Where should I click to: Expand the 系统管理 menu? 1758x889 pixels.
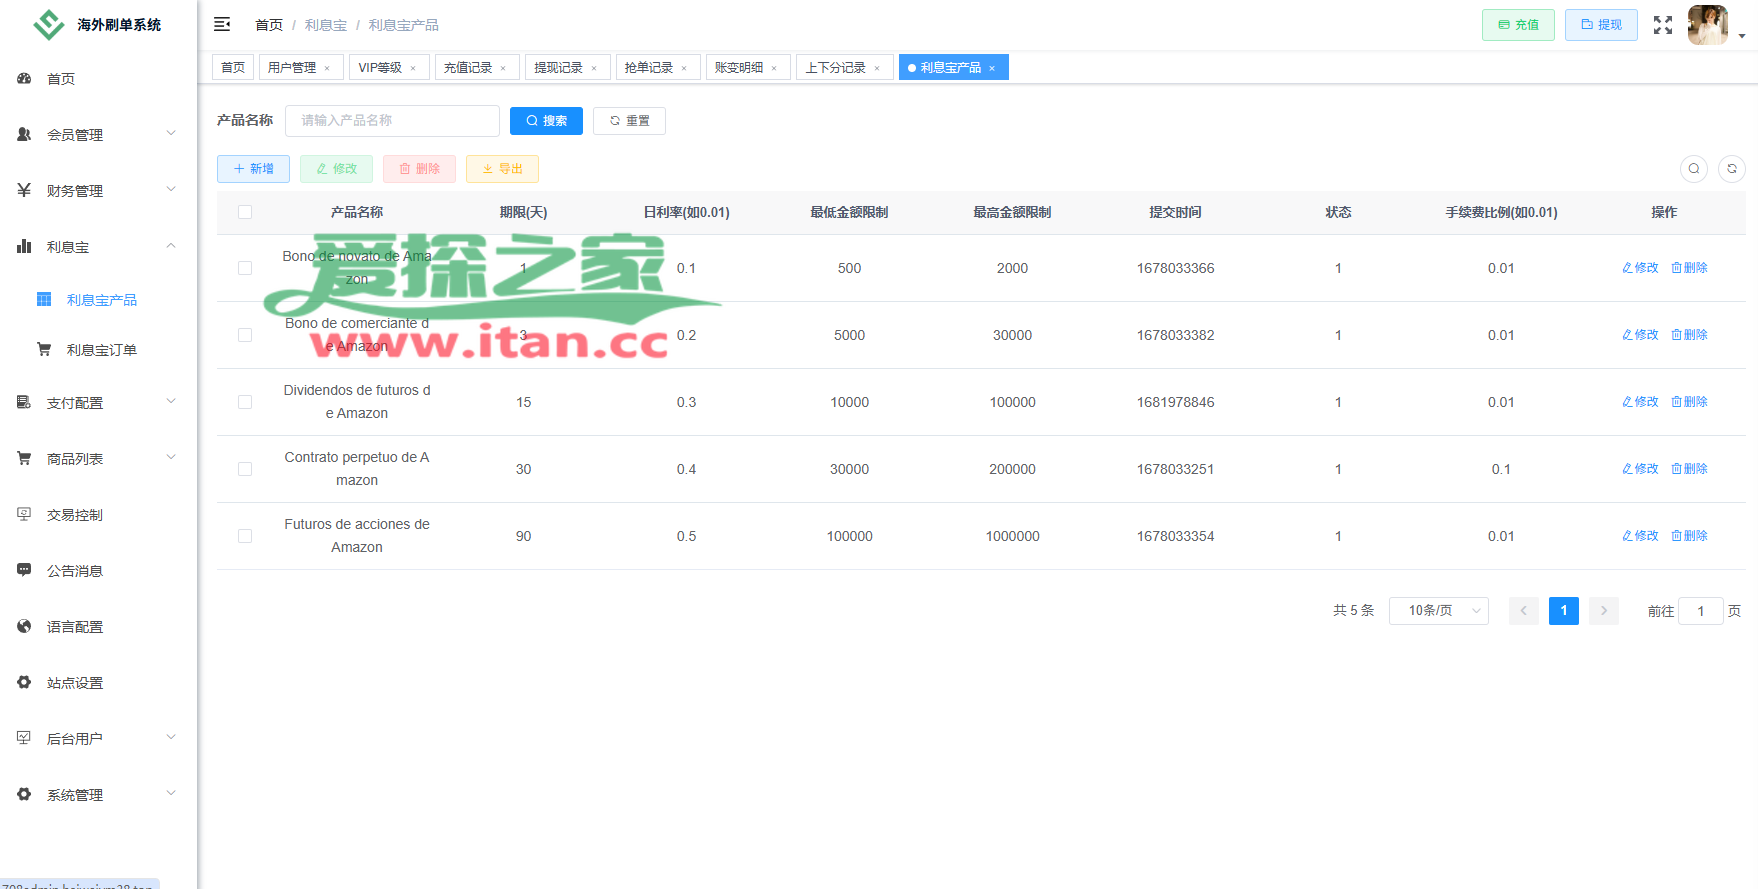tap(98, 794)
